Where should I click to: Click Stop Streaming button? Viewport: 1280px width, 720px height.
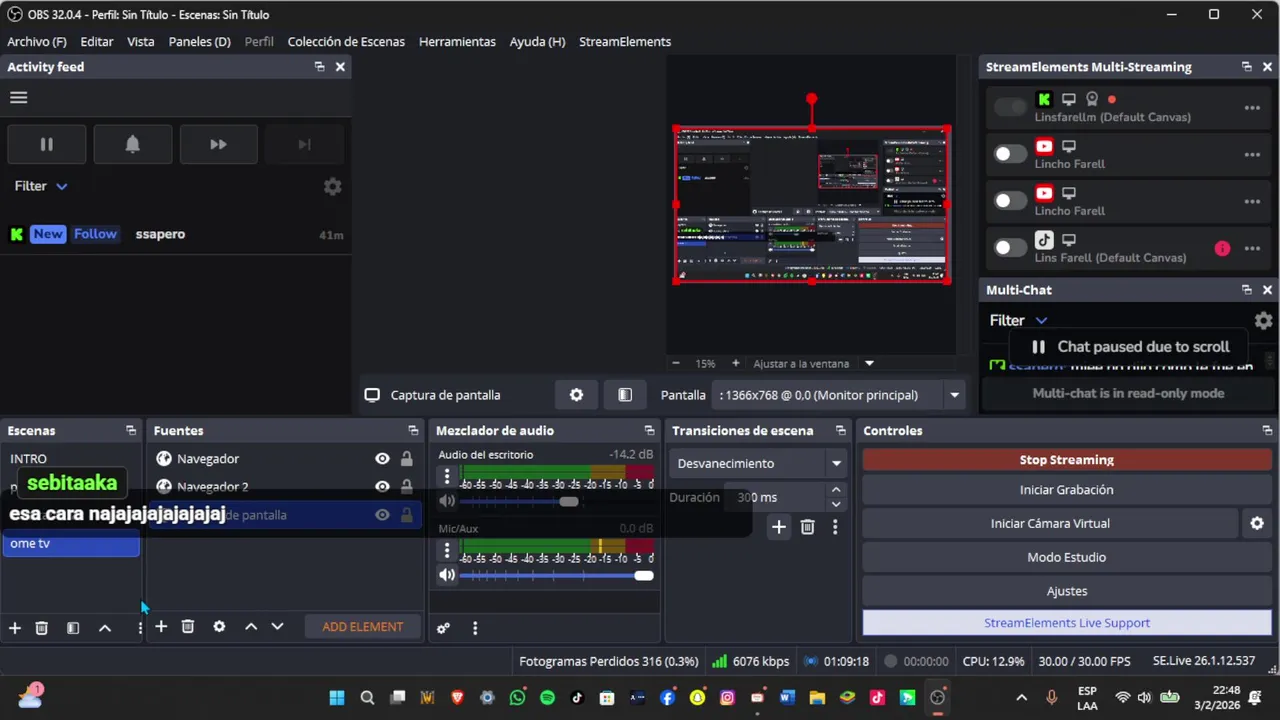click(x=1067, y=460)
